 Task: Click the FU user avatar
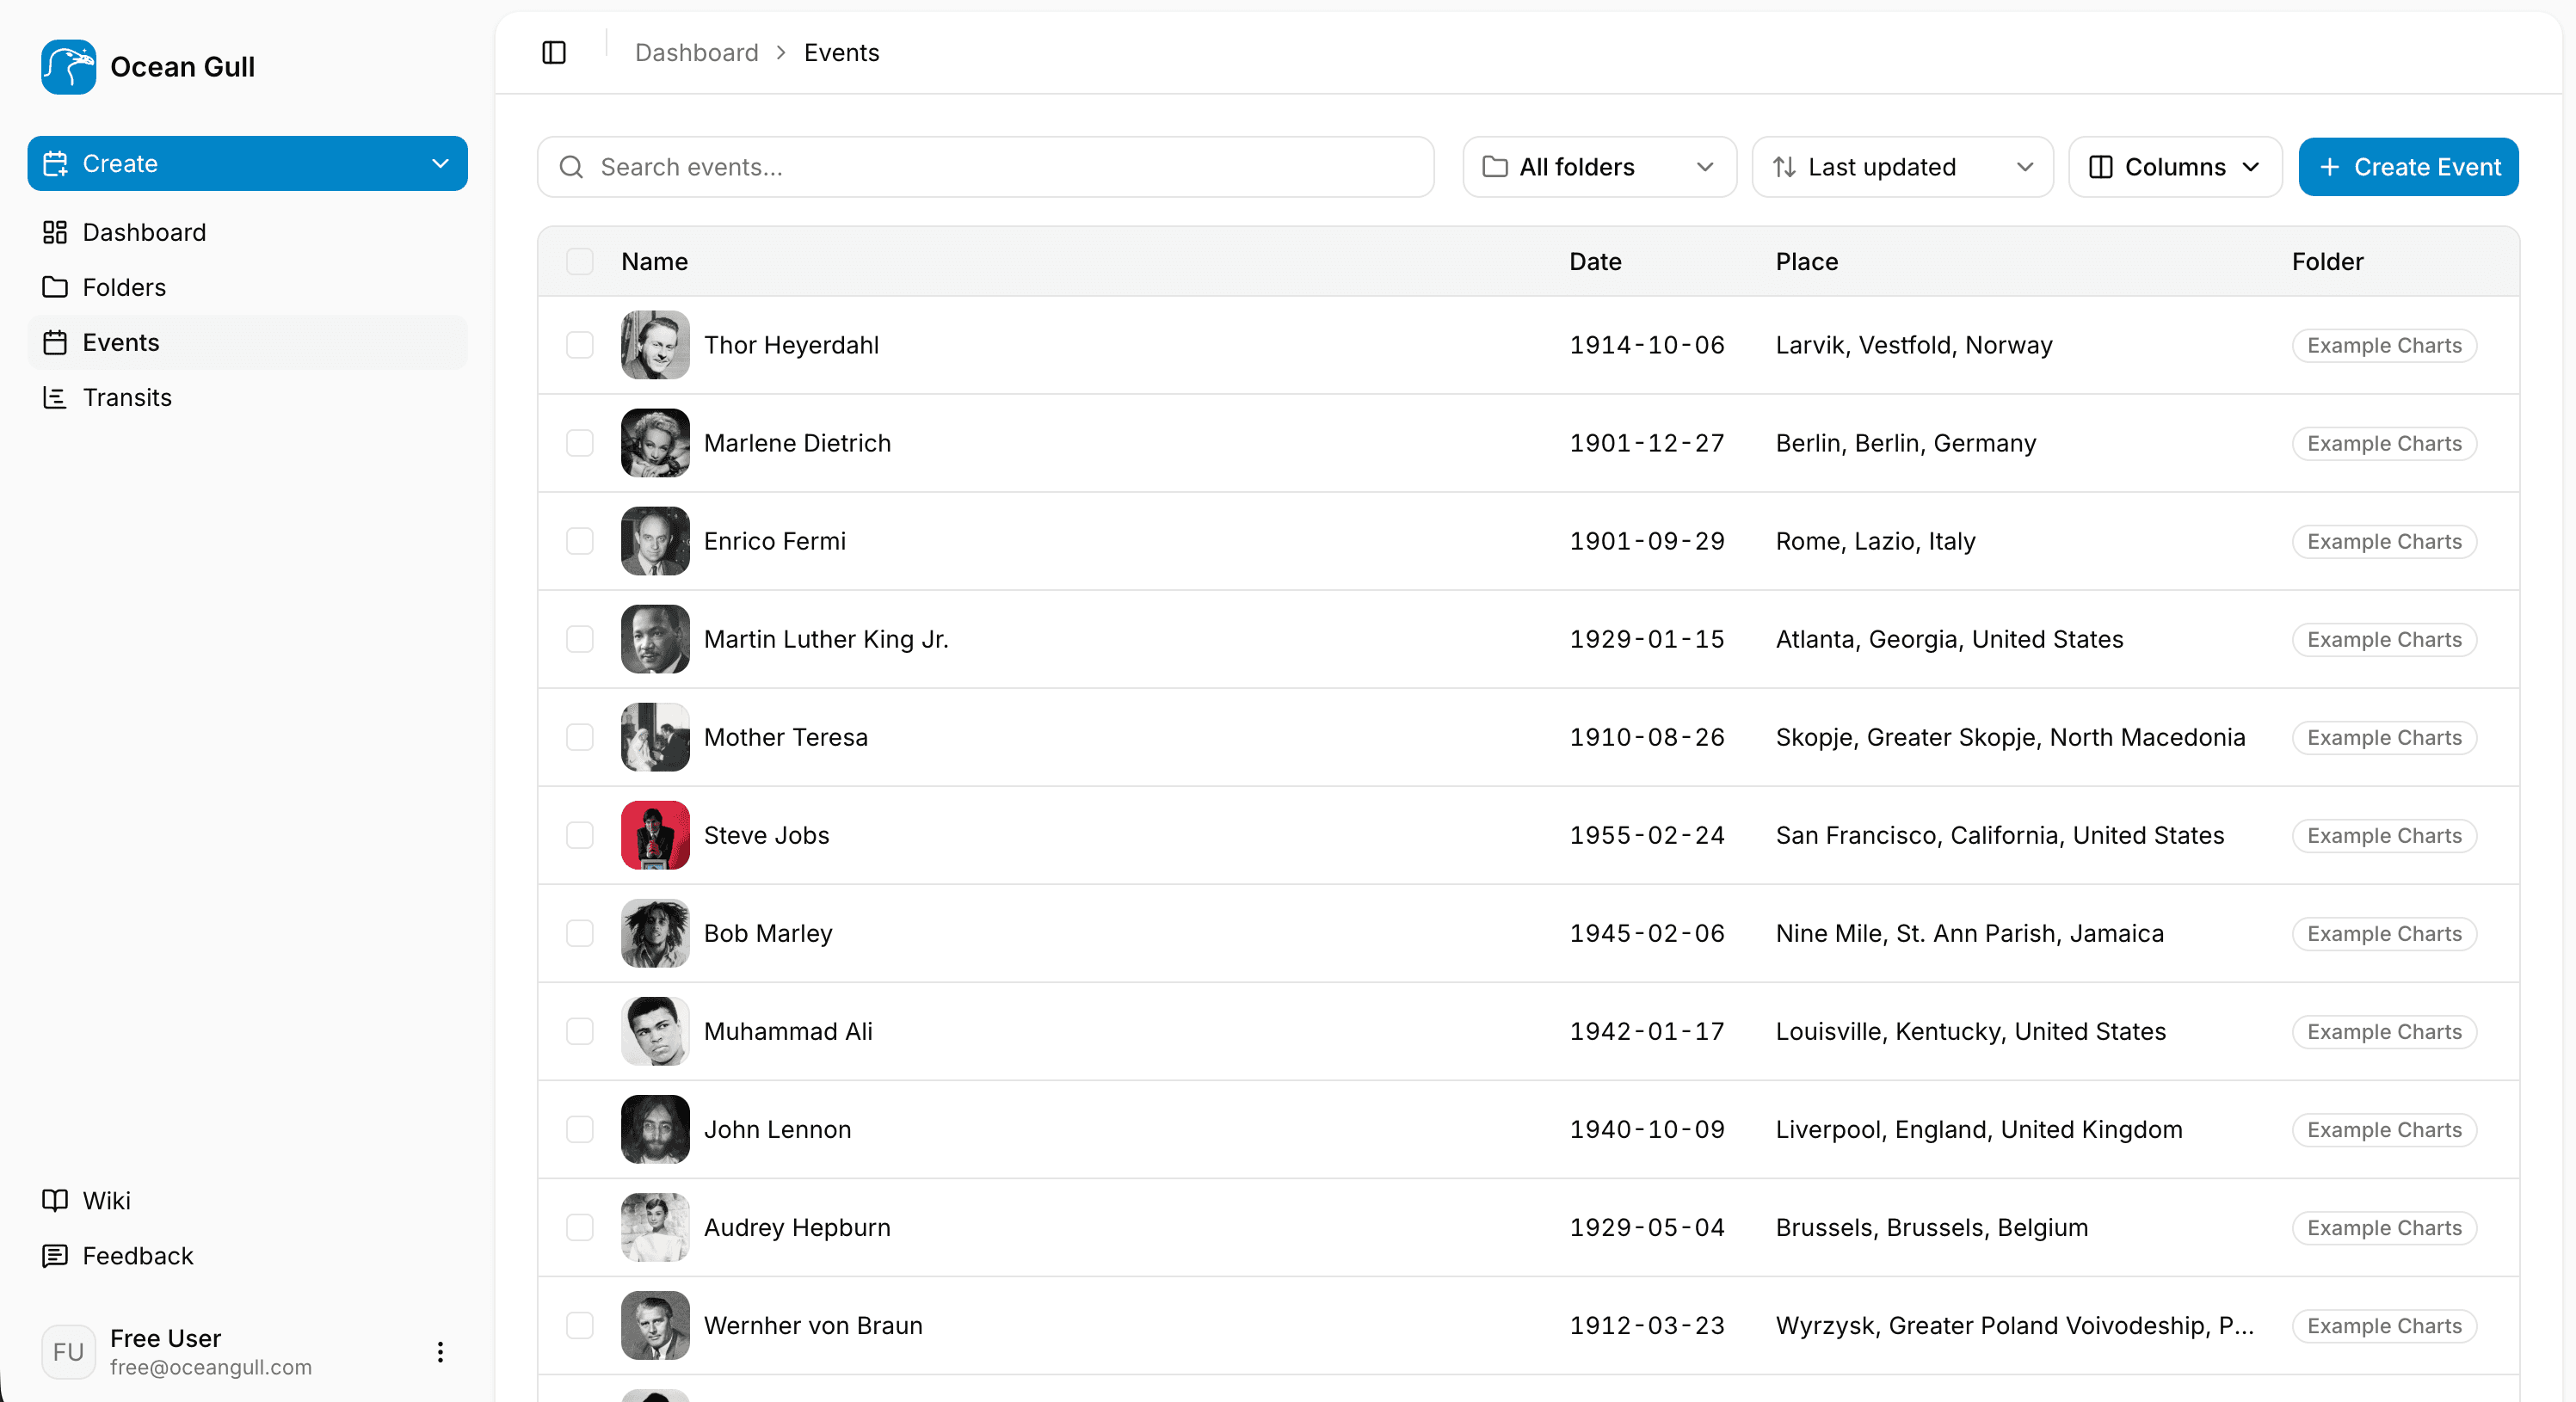68,1352
